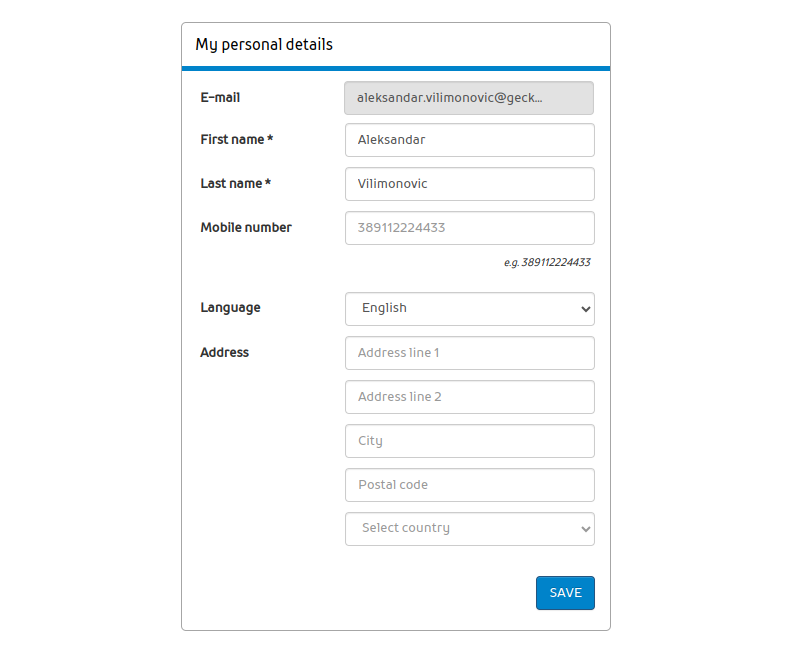This screenshot has width=788, height=647.
Task: Select the Postal code field
Action: (469, 485)
